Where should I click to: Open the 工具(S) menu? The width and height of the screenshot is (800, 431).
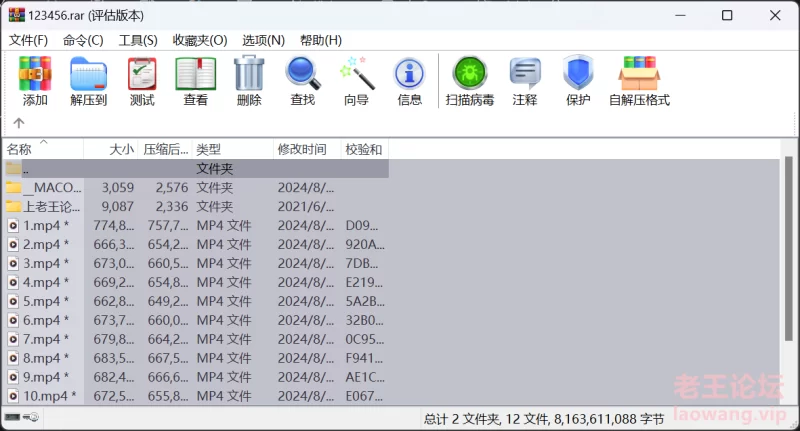pyautogui.click(x=138, y=40)
